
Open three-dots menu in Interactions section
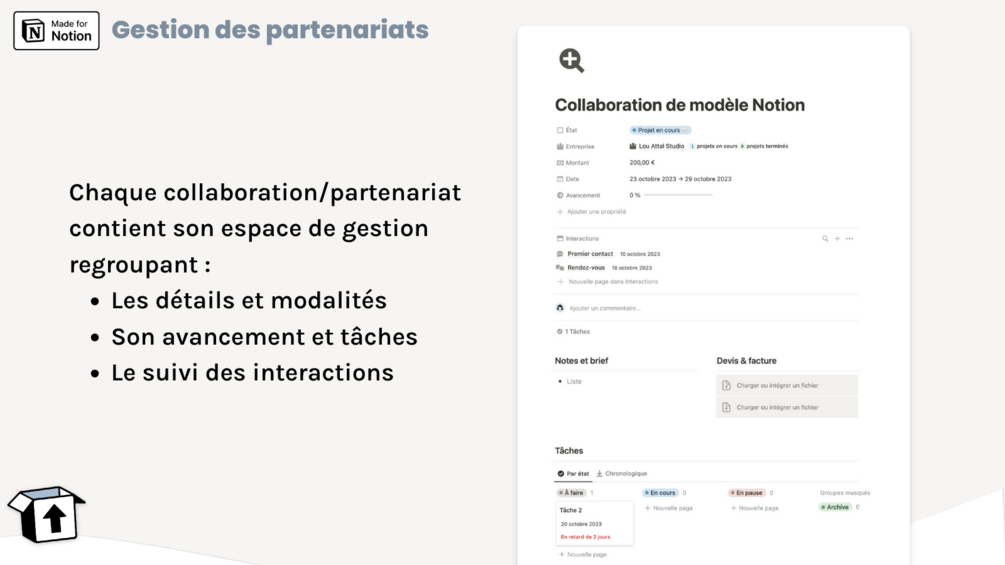[x=849, y=239]
